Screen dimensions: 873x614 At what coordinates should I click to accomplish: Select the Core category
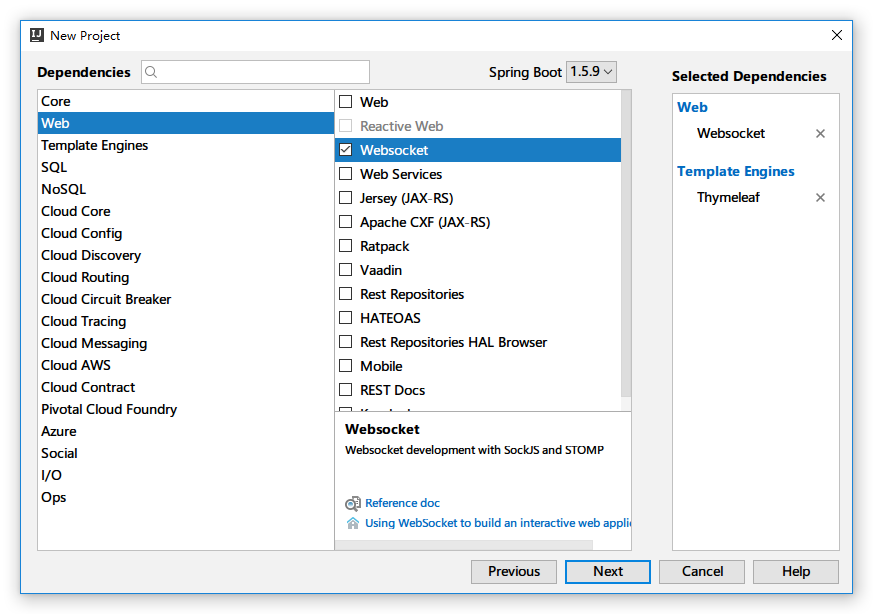click(186, 101)
